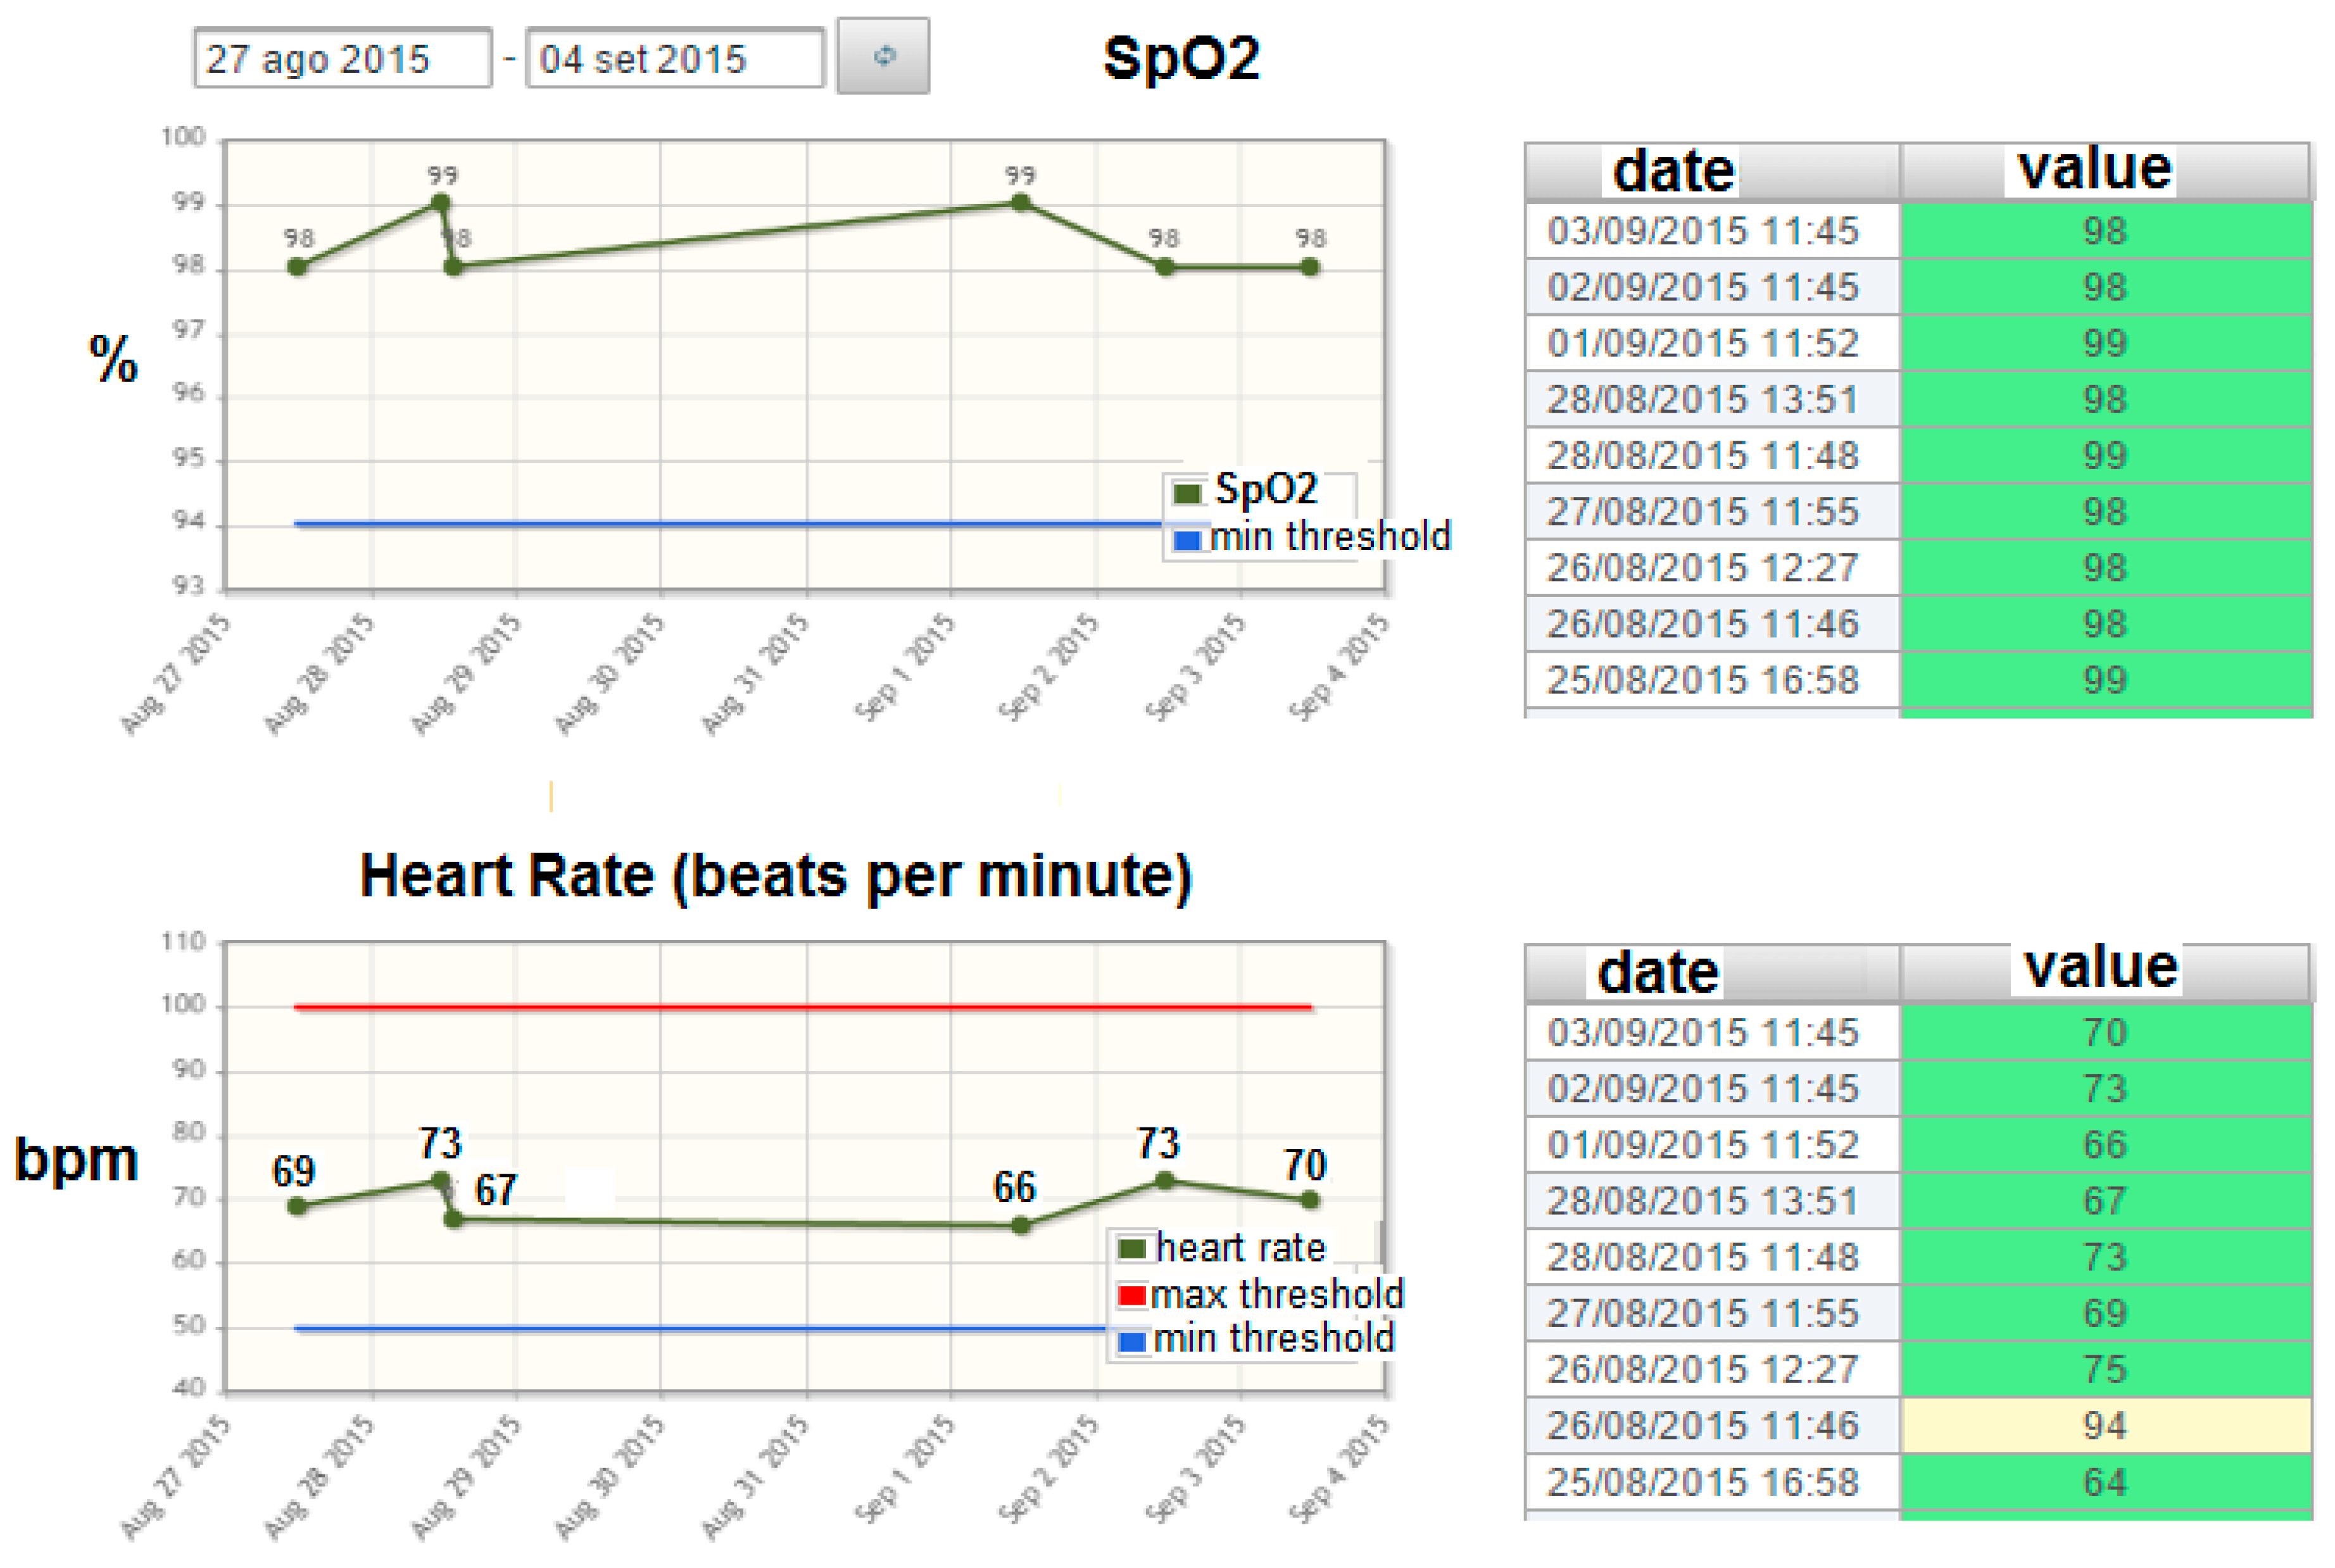Screen dimensions: 2335x1568
Task: Click the heart rate data point labeled 69
Action: tap(297, 1206)
